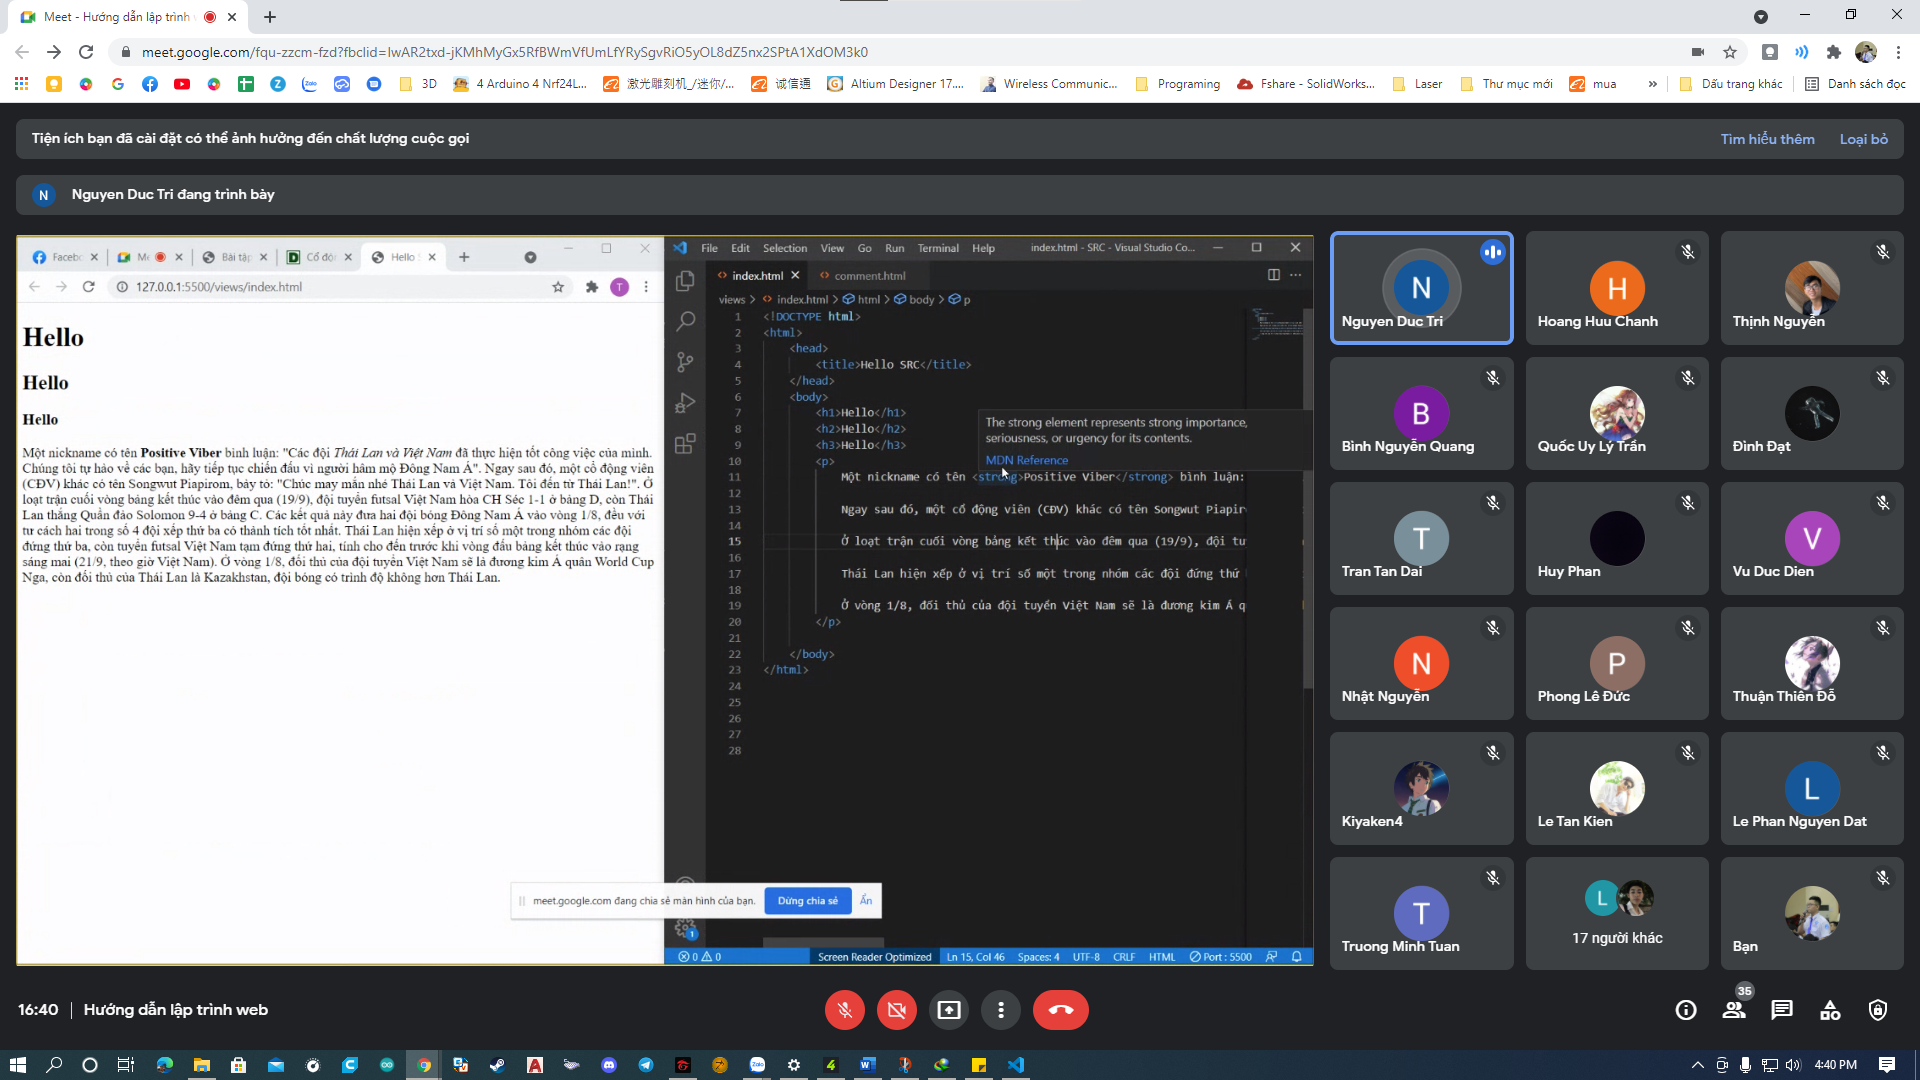Leave the call with red hangup button
The image size is (1920, 1080).
coord(1061,1010)
